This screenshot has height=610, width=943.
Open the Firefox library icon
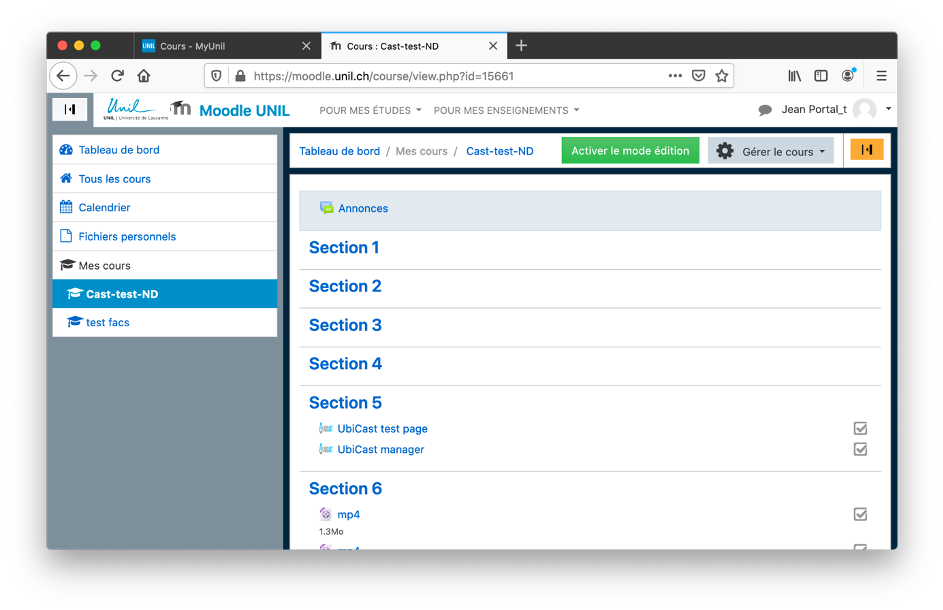point(795,76)
